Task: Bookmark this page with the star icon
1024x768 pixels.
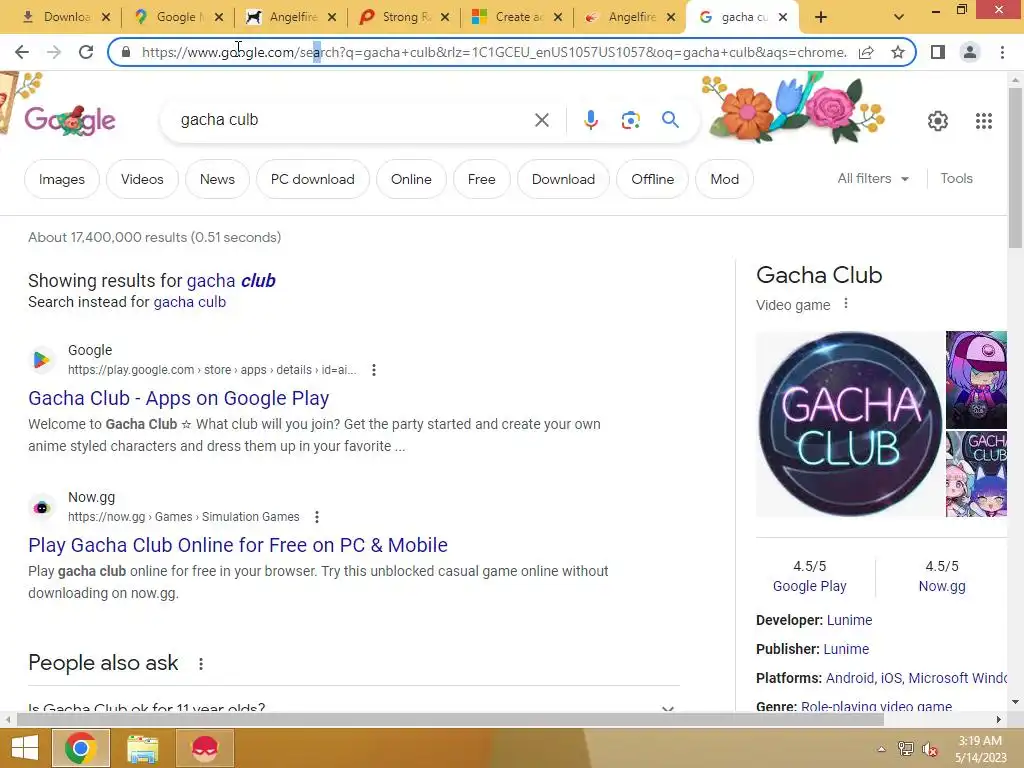Action: (x=898, y=52)
